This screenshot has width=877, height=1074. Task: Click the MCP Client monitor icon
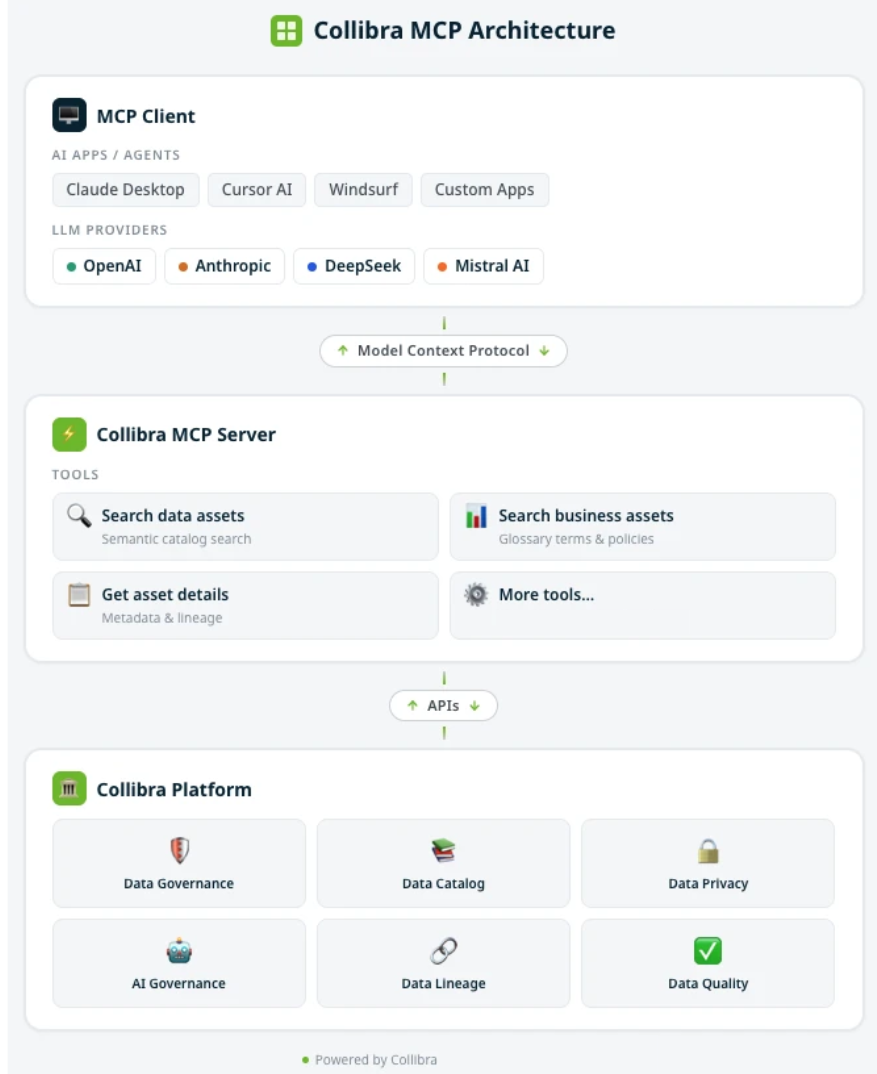69,115
